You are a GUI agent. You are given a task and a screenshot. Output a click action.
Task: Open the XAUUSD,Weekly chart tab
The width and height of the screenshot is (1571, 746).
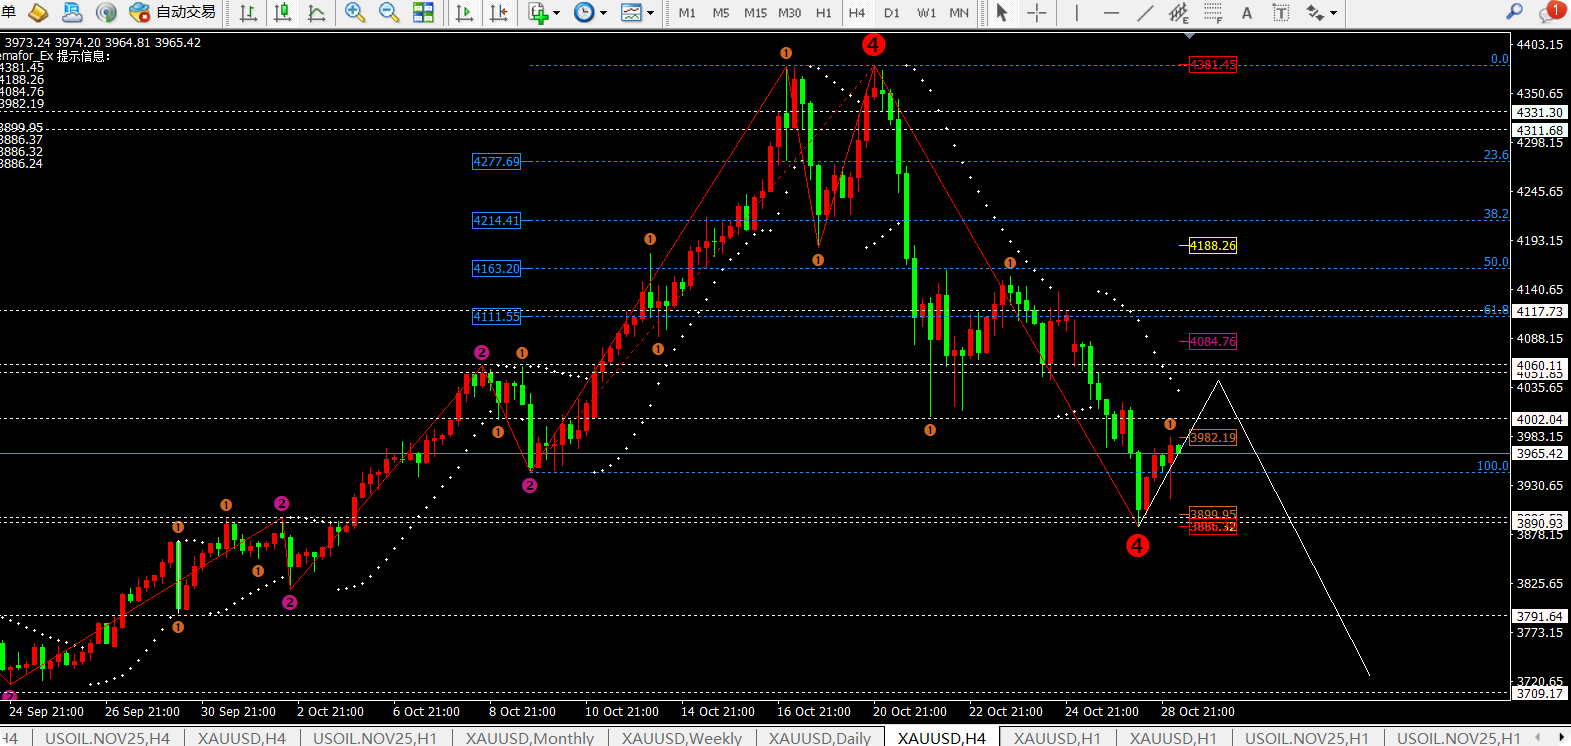pos(681,738)
